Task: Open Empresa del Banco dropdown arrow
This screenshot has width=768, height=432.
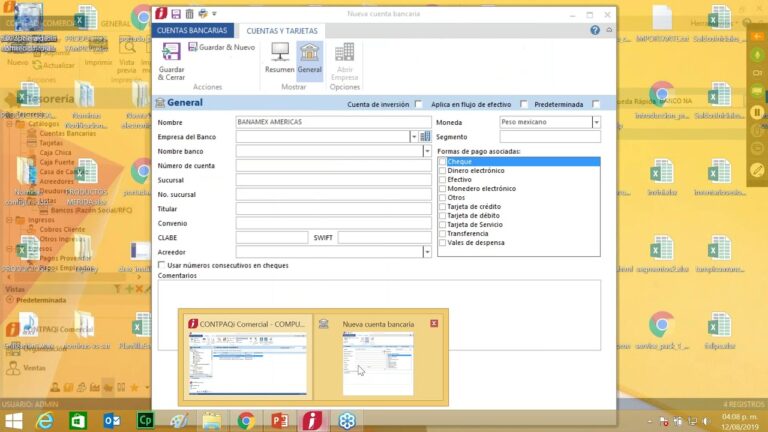Action: (414, 137)
